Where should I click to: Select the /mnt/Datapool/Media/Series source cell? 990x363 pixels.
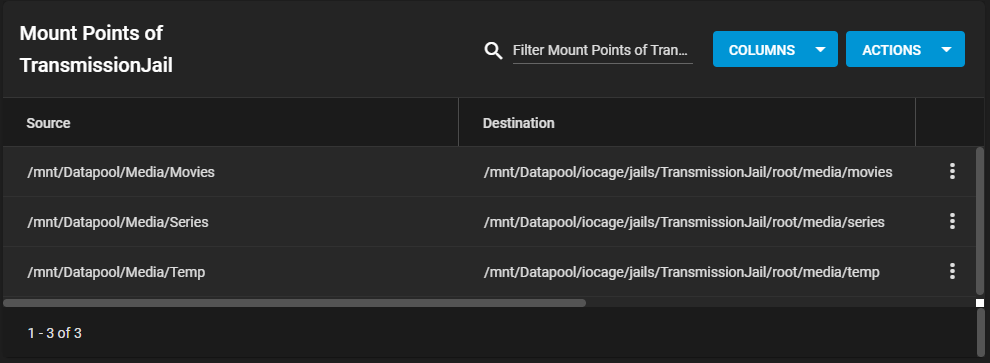pos(118,222)
